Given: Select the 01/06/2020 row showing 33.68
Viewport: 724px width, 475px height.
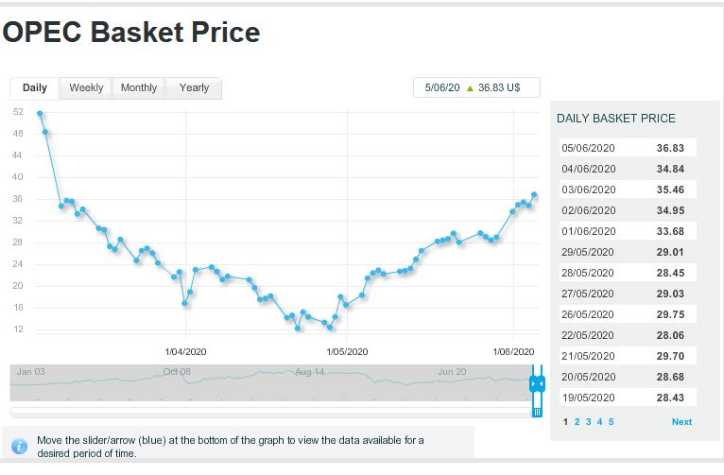Looking at the screenshot, I should pos(627,231).
